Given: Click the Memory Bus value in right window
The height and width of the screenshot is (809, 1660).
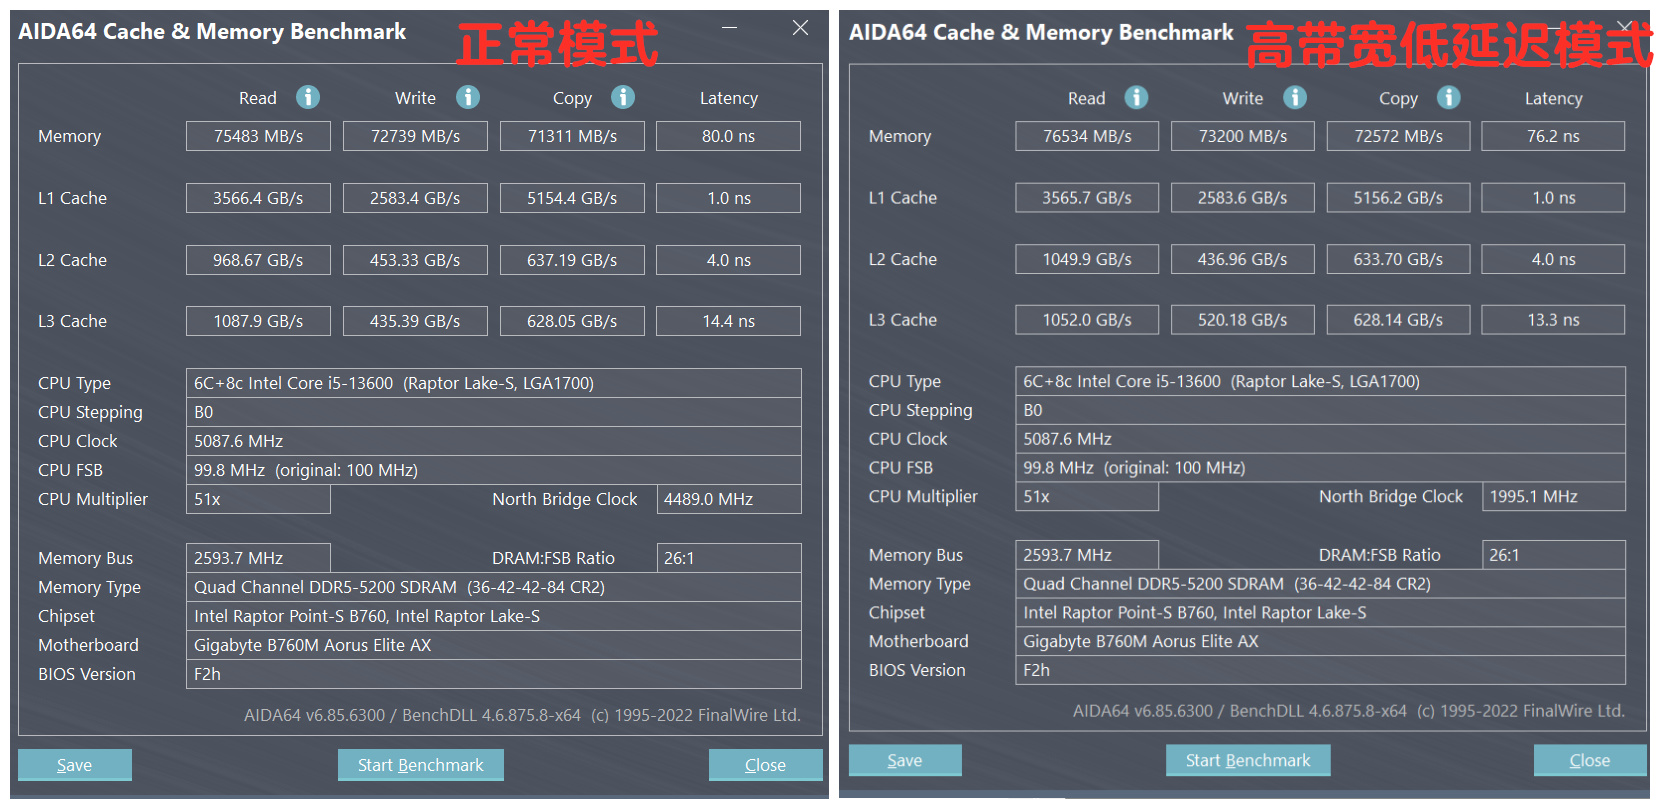Looking at the screenshot, I should [1087, 555].
